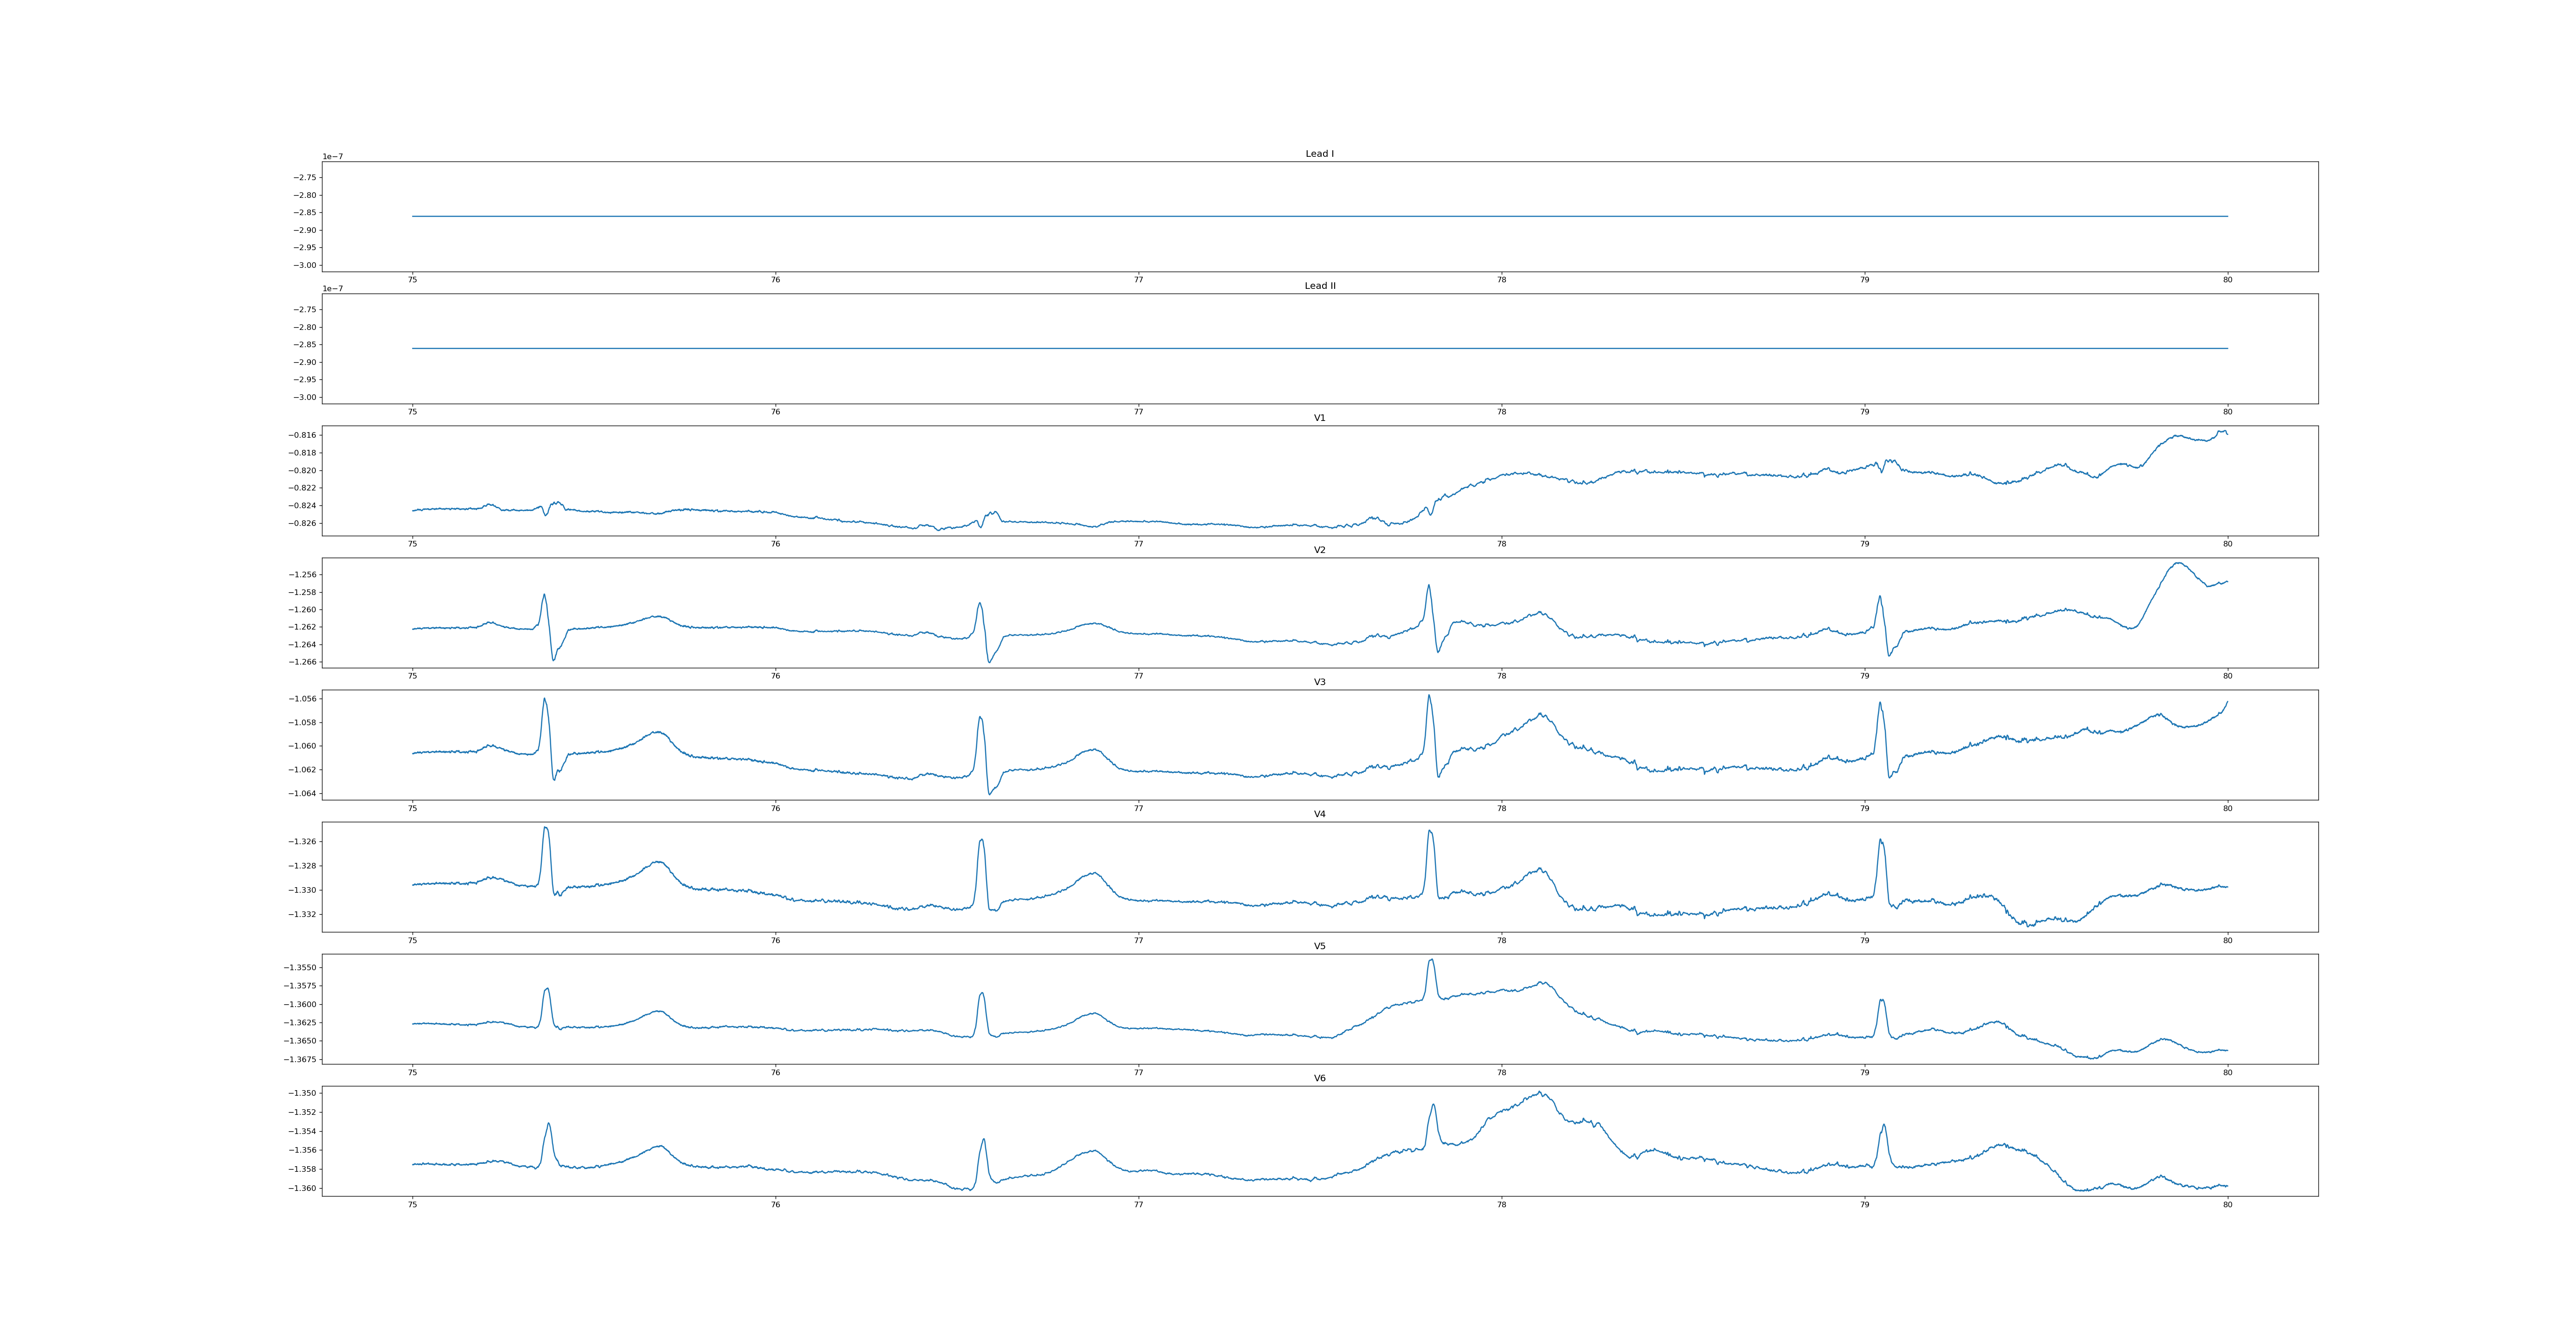Screen dimensions: 2576x1344
Task: Click the -1.3675 y-axis label on V5
Action: [301, 1059]
